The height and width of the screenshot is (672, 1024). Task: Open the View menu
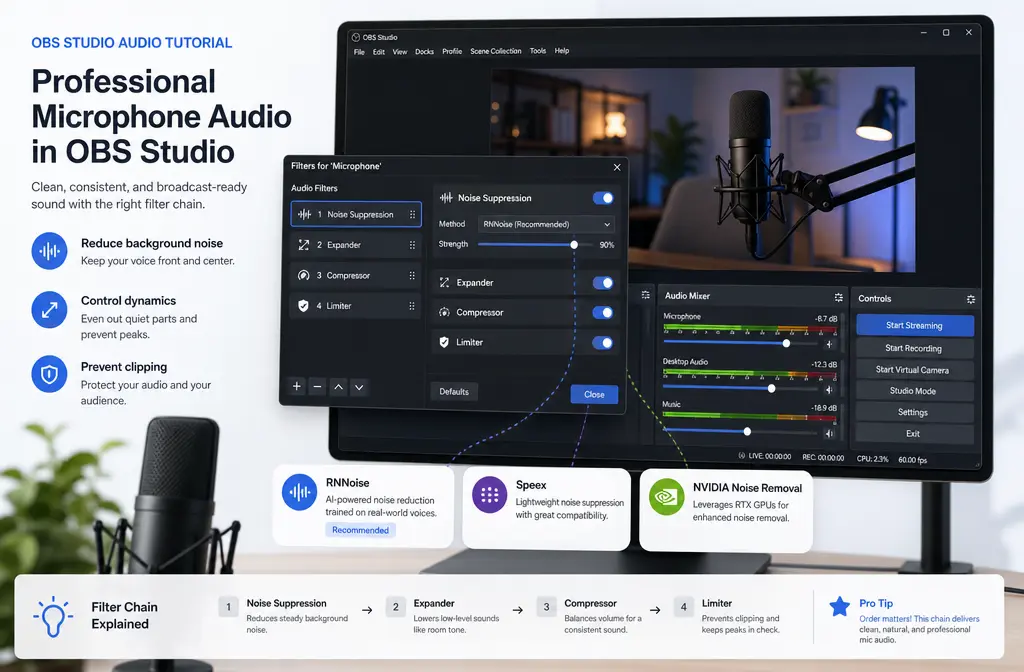click(400, 52)
